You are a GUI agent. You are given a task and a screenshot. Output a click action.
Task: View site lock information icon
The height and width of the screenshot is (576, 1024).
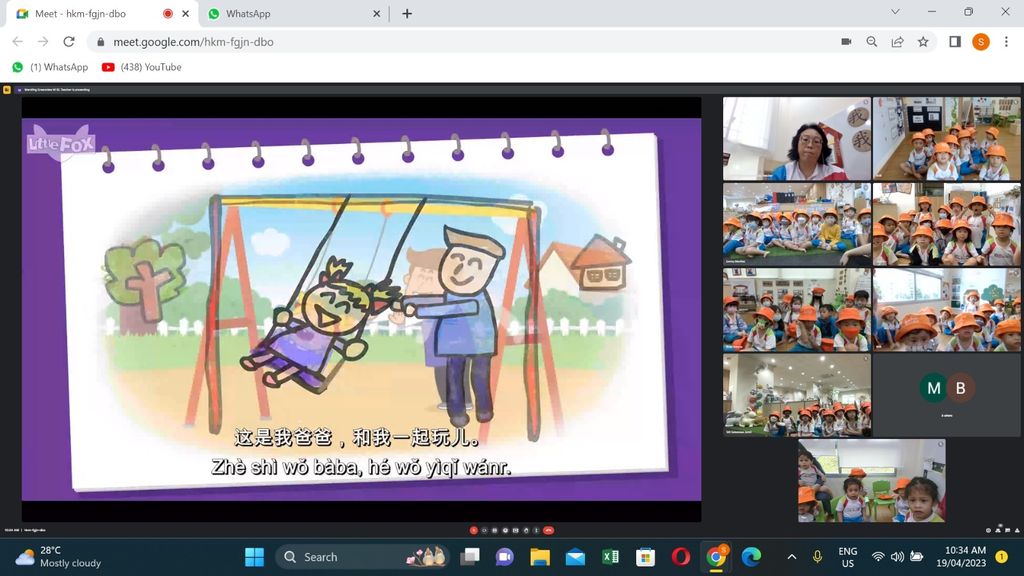(100, 42)
